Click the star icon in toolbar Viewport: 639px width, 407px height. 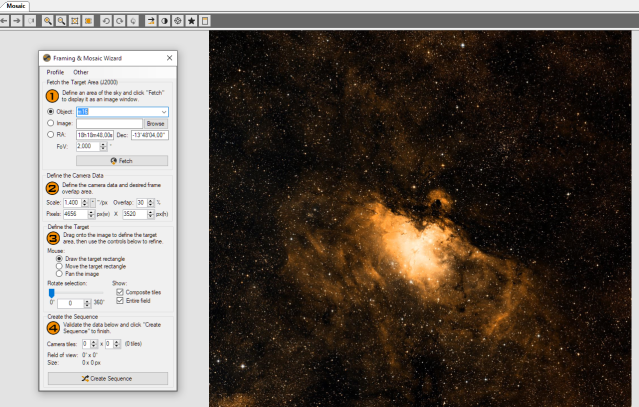click(x=192, y=20)
